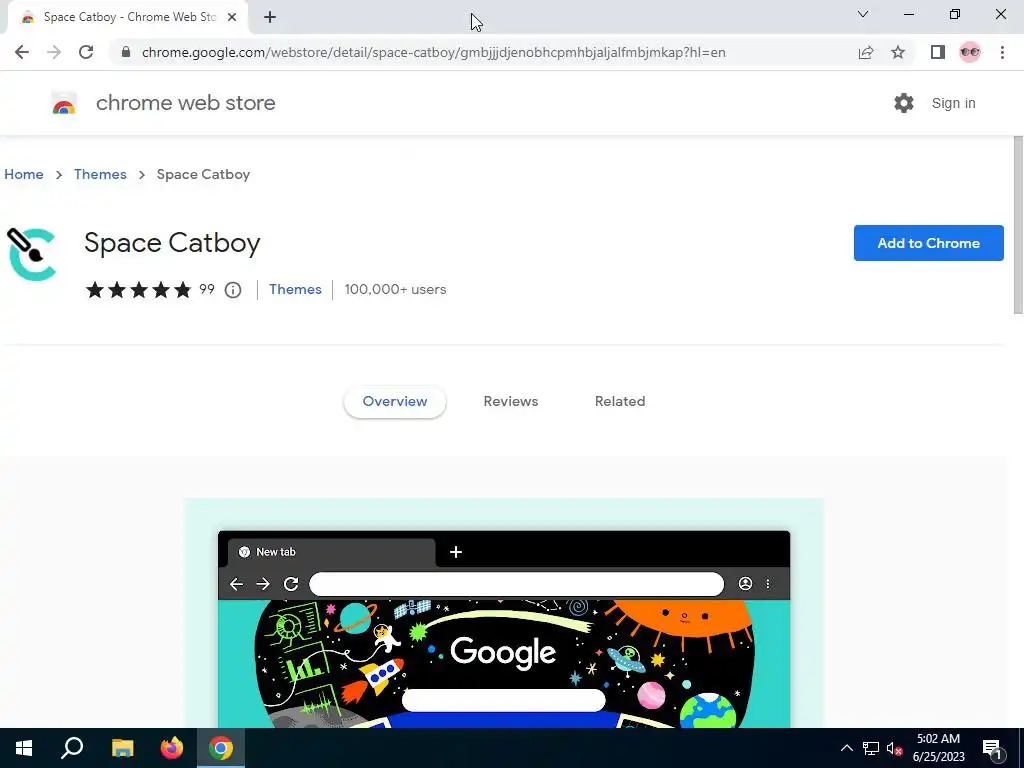Screen dimensions: 1024x768
Task: Click Space Catboy breadcrumb text
Action: [x=203, y=174]
